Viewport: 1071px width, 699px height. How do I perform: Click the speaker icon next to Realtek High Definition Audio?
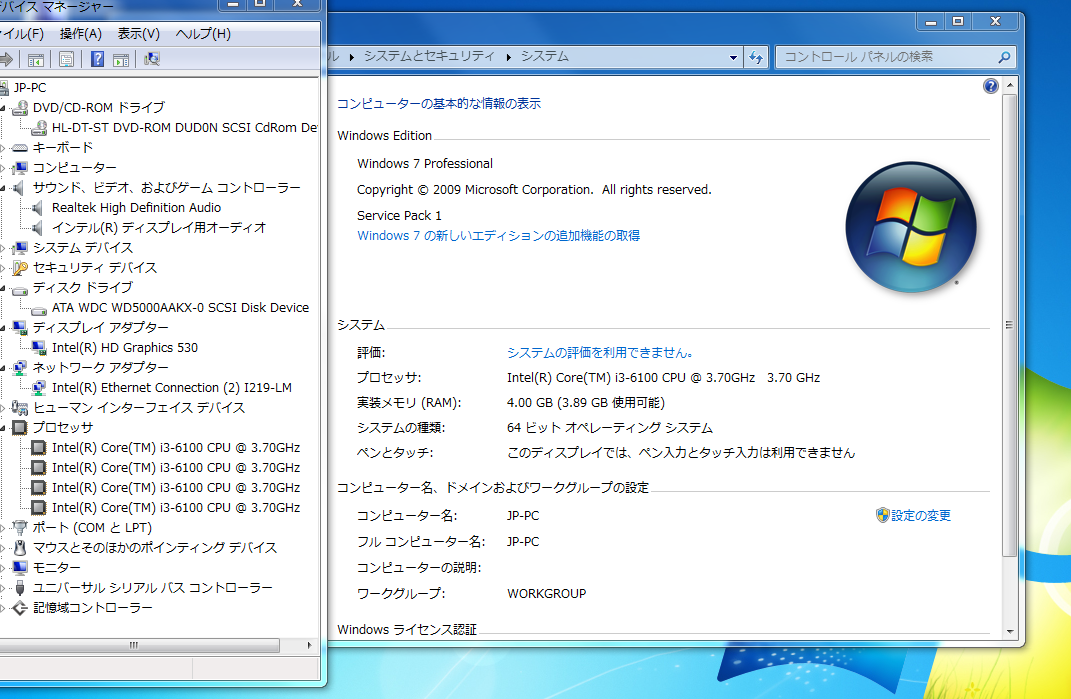(38, 208)
